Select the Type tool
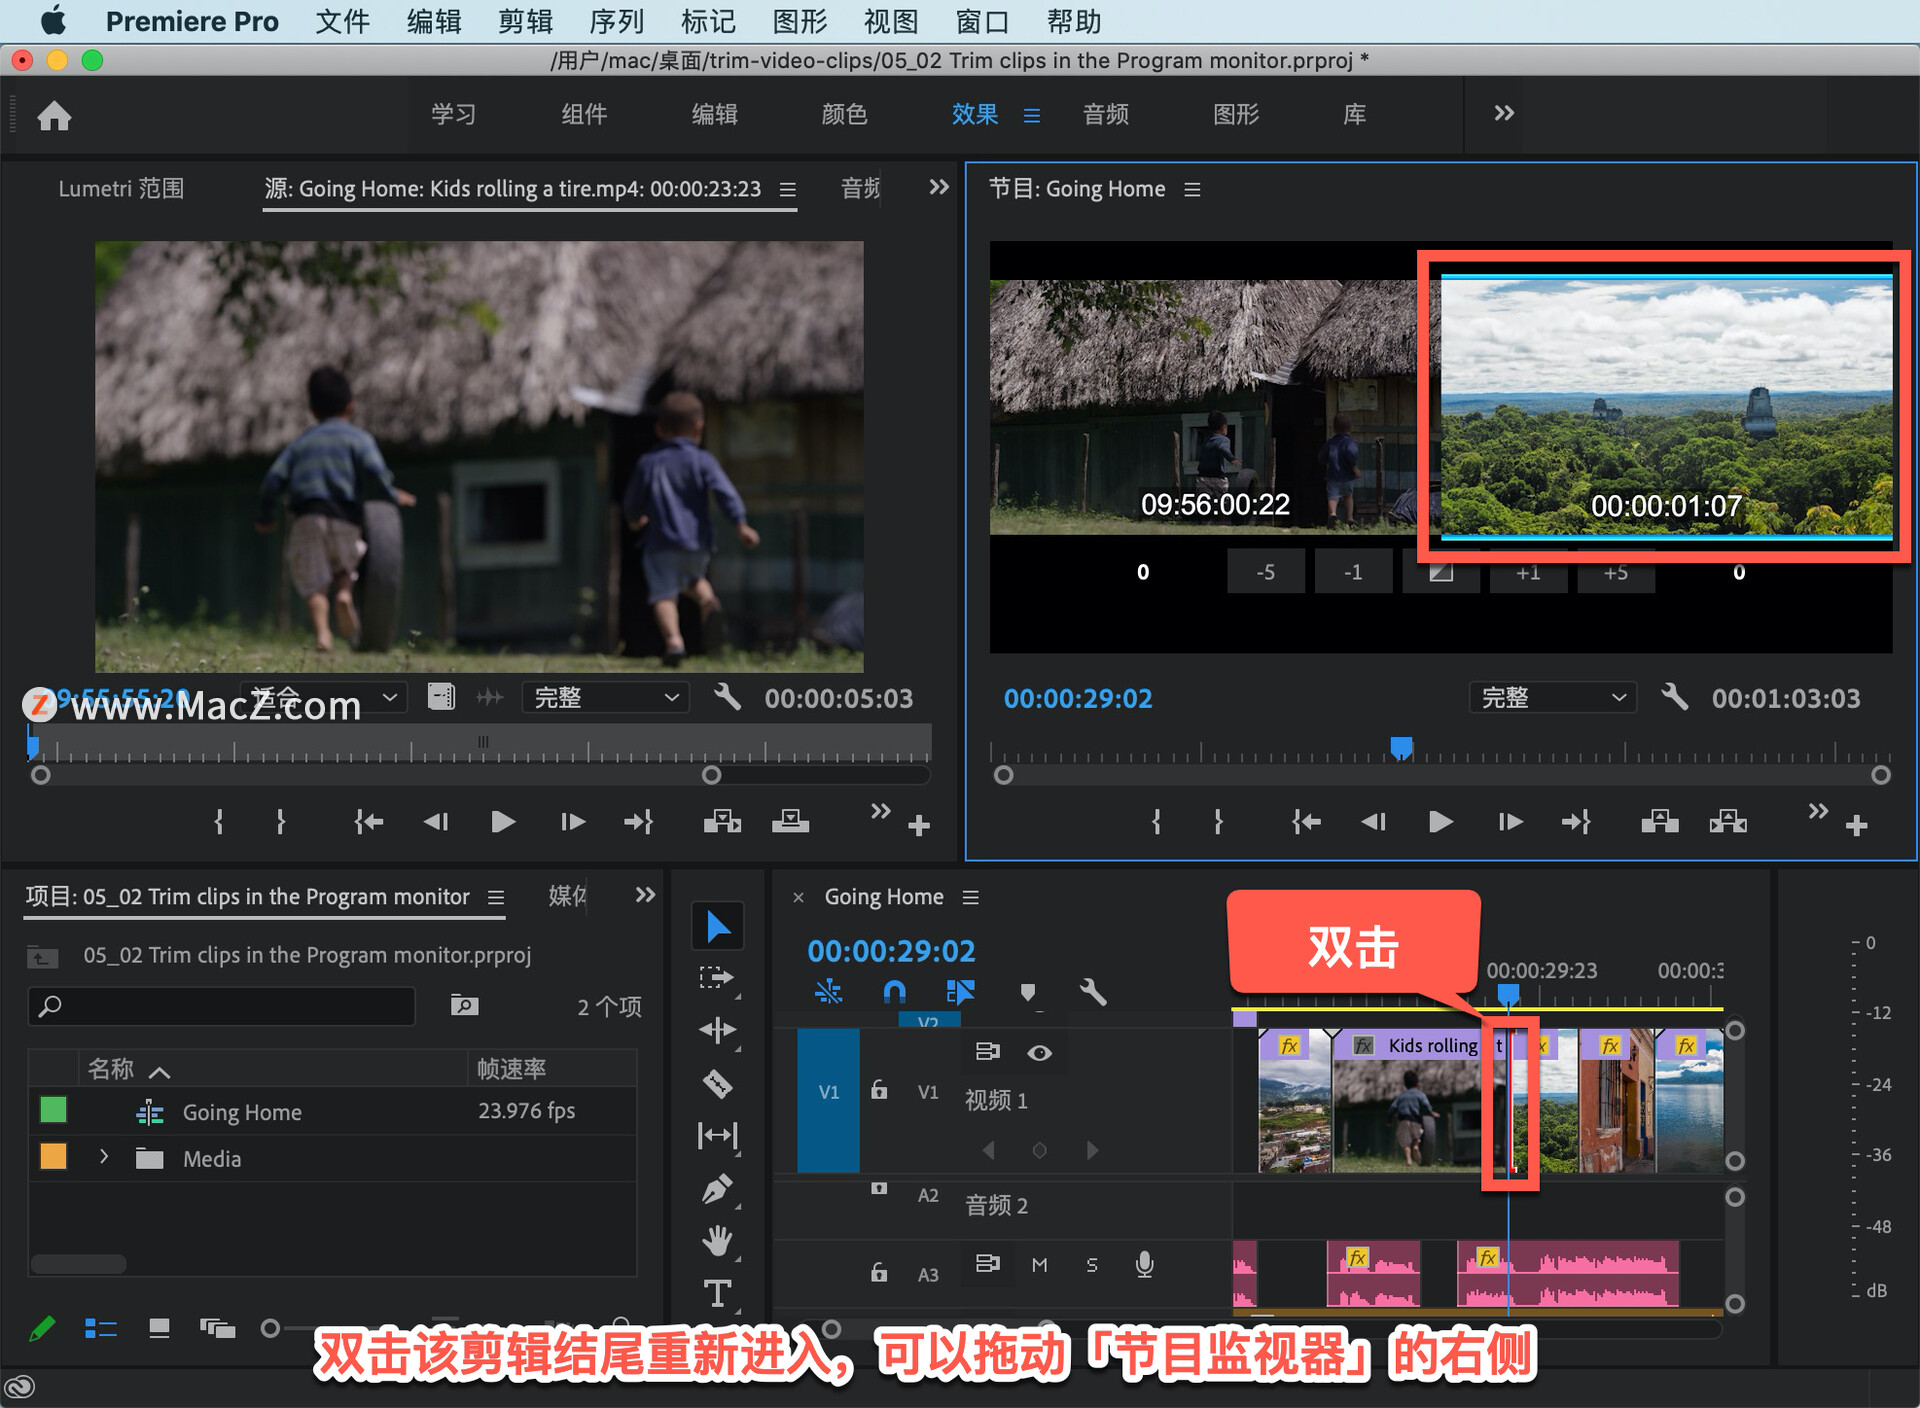This screenshot has width=1920, height=1408. (717, 1293)
